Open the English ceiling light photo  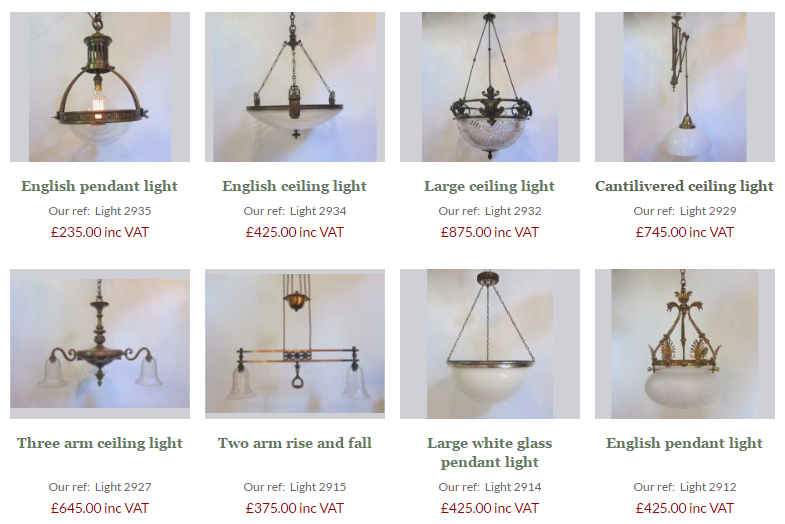[x=295, y=87]
